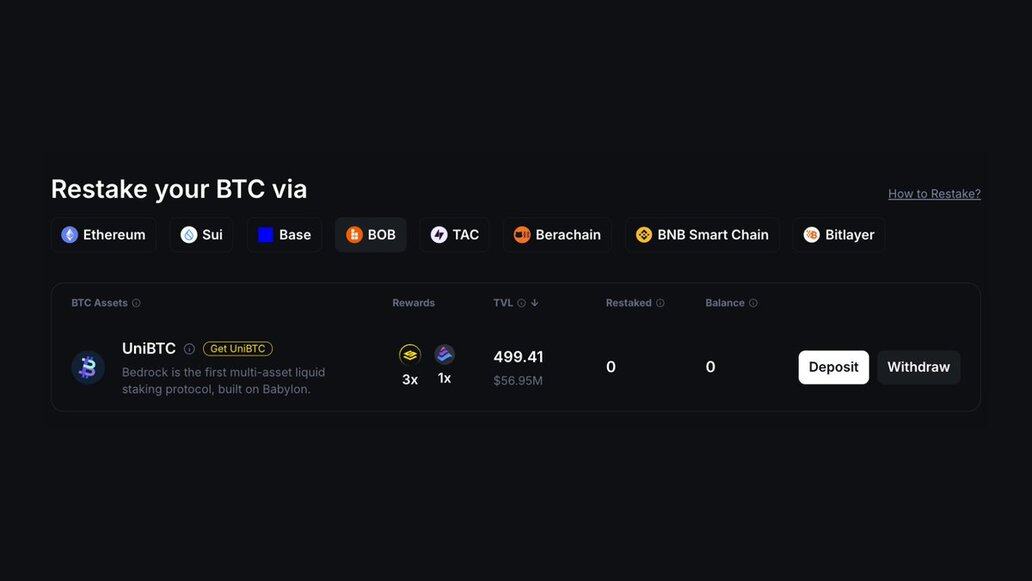Switch to the Base network tab
The width and height of the screenshot is (1032, 581).
pyautogui.click(x=284, y=235)
